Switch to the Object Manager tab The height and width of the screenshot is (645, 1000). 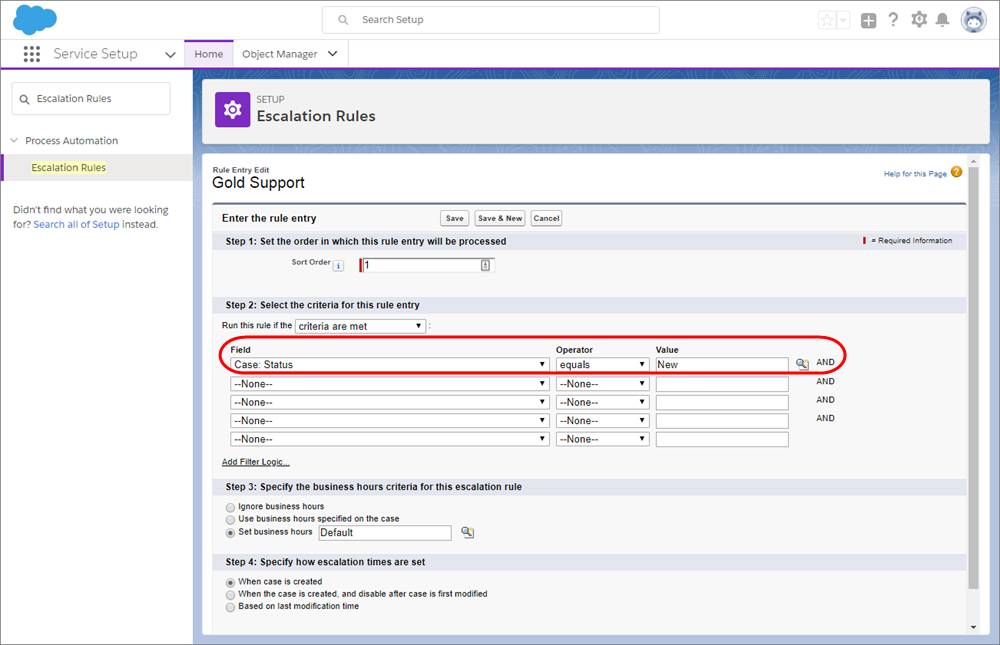pos(279,54)
